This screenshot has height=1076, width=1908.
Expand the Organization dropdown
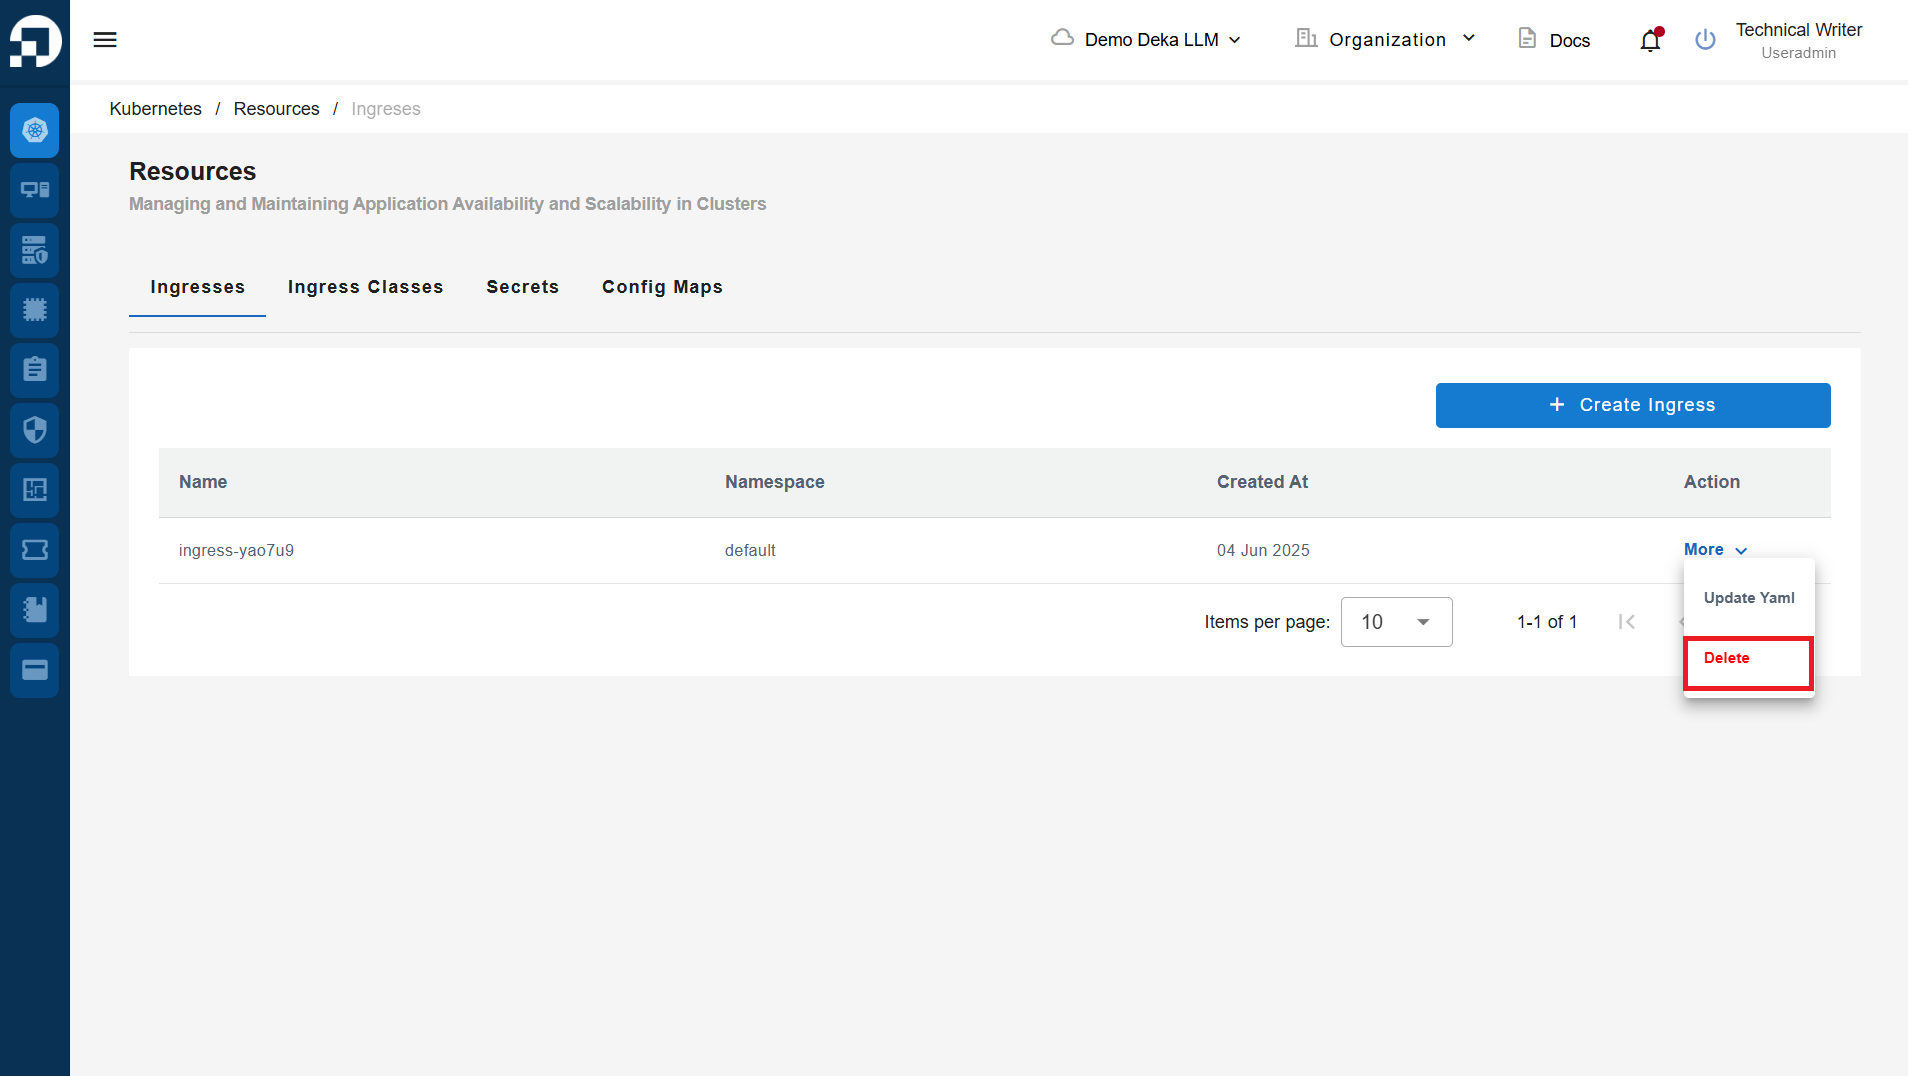(1386, 40)
